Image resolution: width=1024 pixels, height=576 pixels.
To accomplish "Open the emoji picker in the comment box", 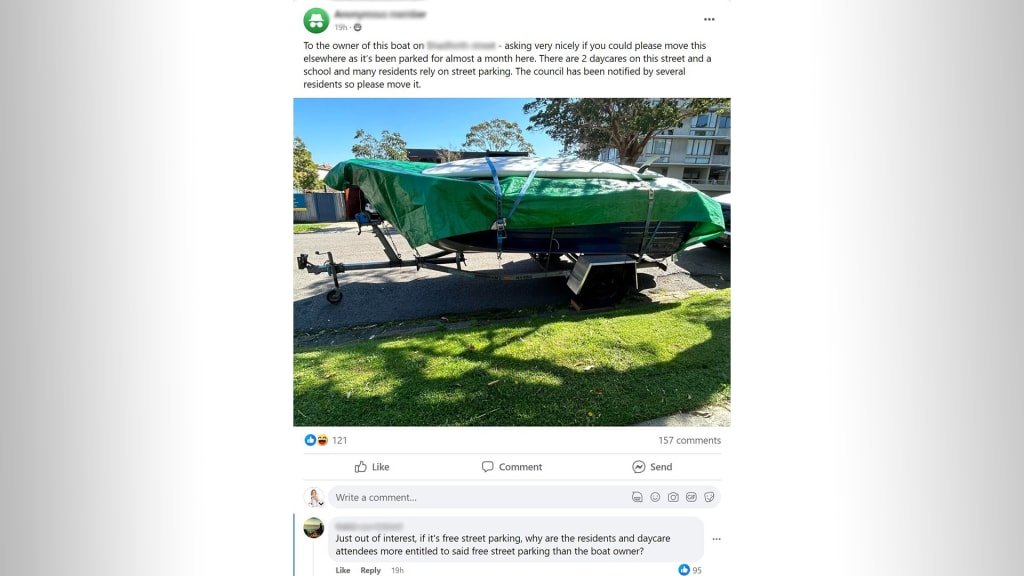I will (x=655, y=497).
